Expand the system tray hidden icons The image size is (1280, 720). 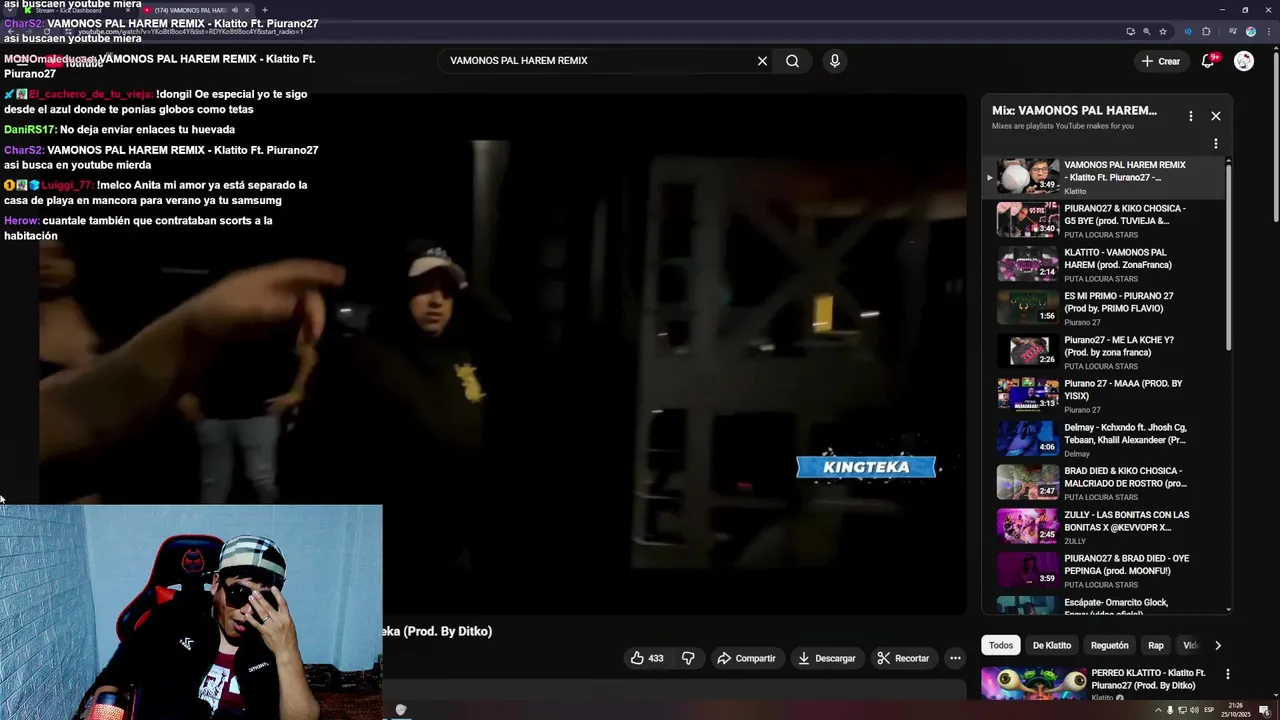1159,710
